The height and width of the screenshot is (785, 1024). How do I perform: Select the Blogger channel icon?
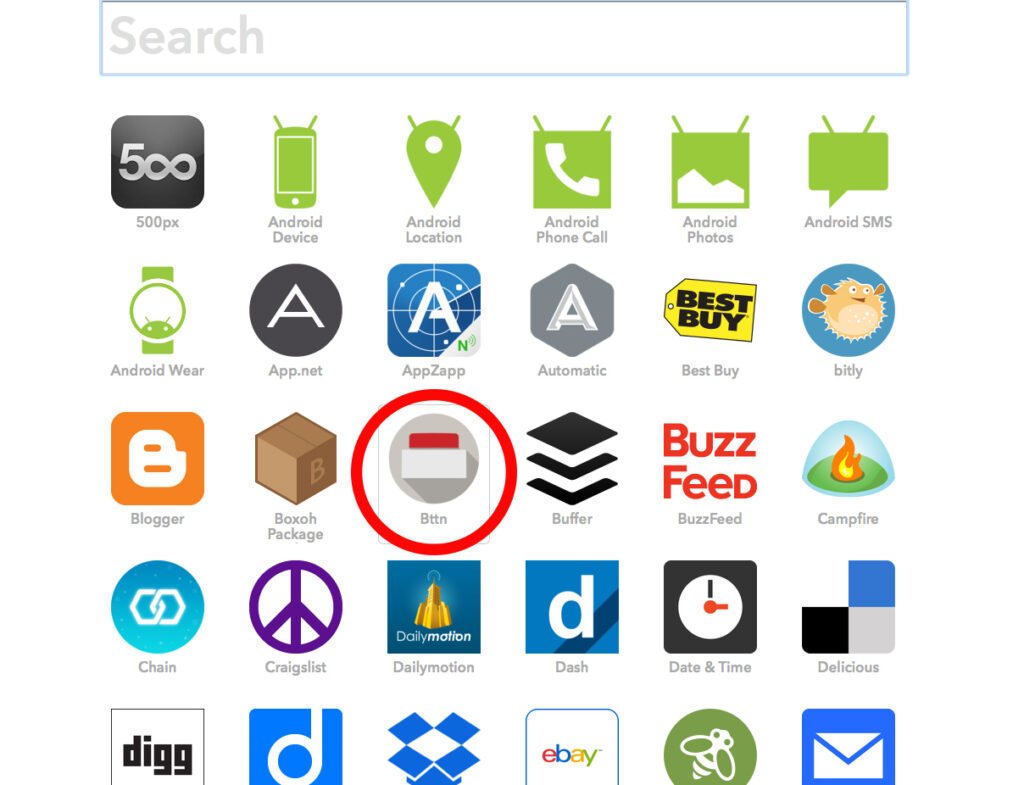(x=157, y=458)
